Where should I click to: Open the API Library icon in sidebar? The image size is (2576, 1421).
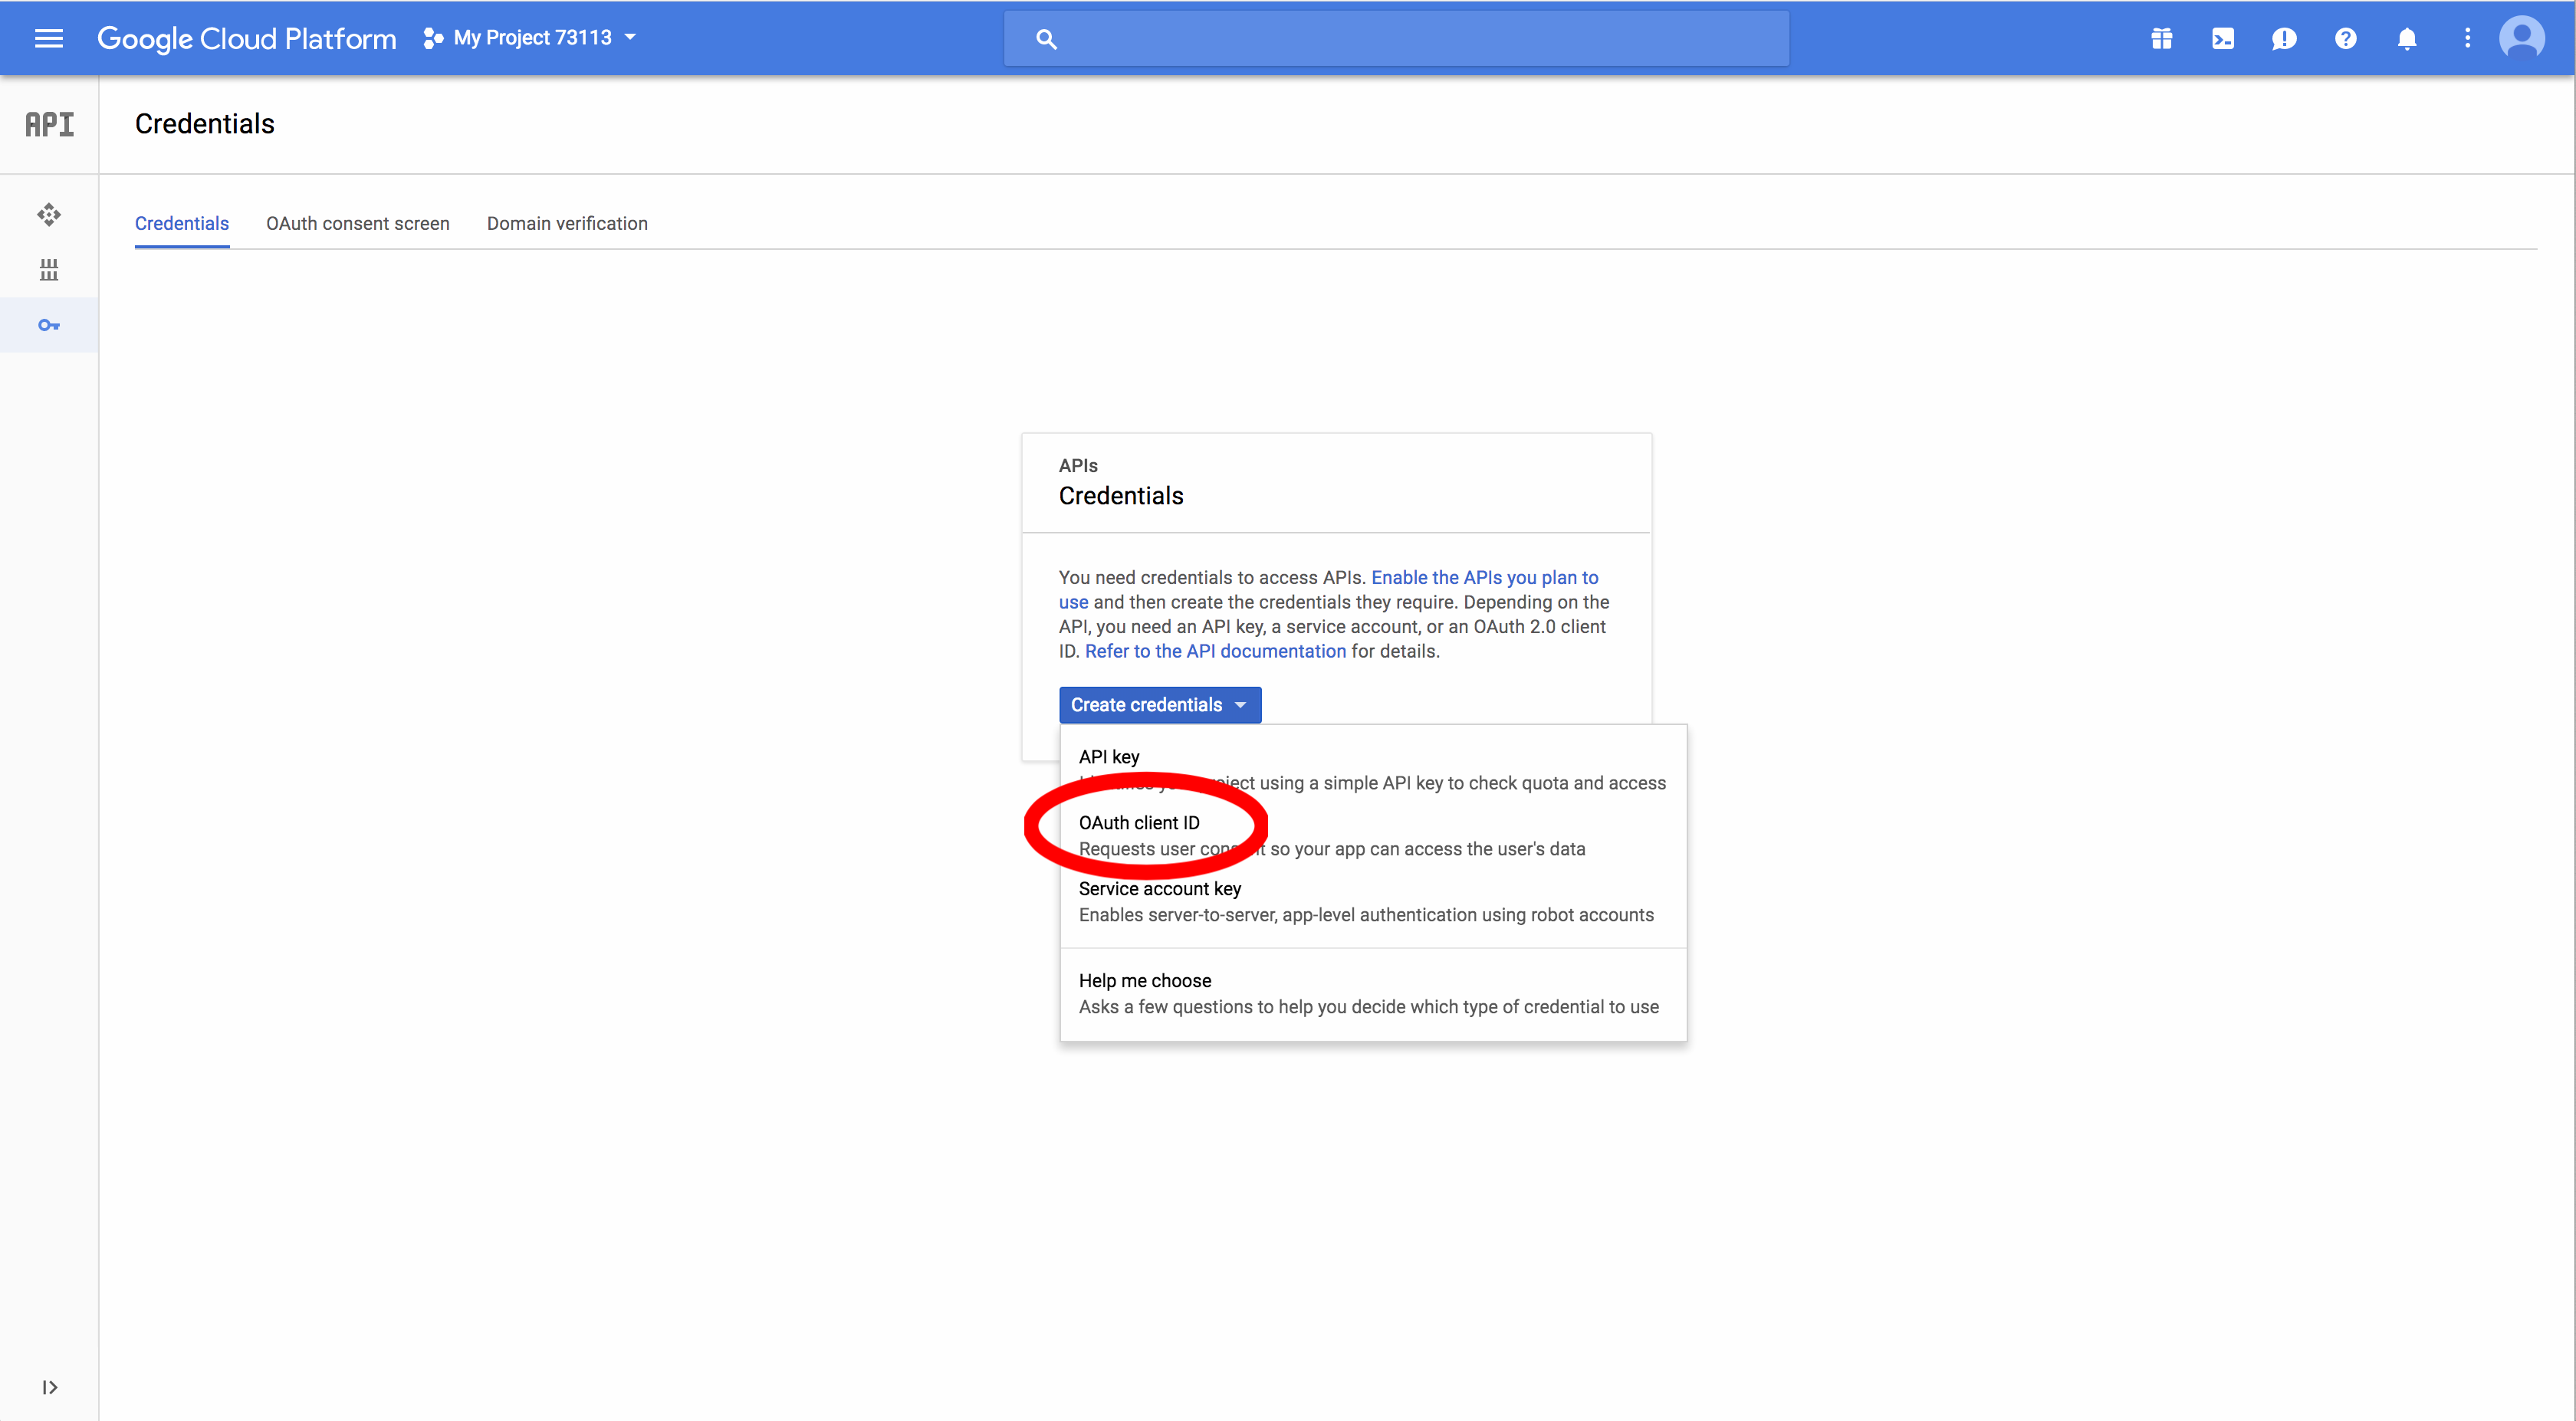point(48,269)
